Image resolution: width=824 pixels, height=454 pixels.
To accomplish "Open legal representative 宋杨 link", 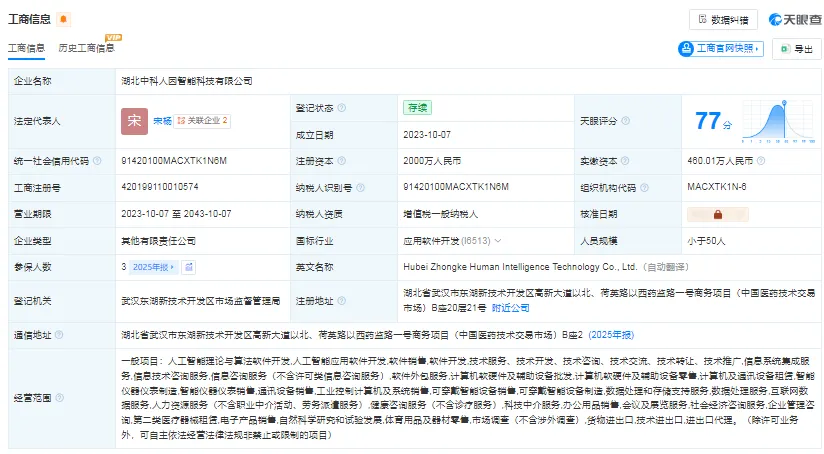I will (x=162, y=121).
